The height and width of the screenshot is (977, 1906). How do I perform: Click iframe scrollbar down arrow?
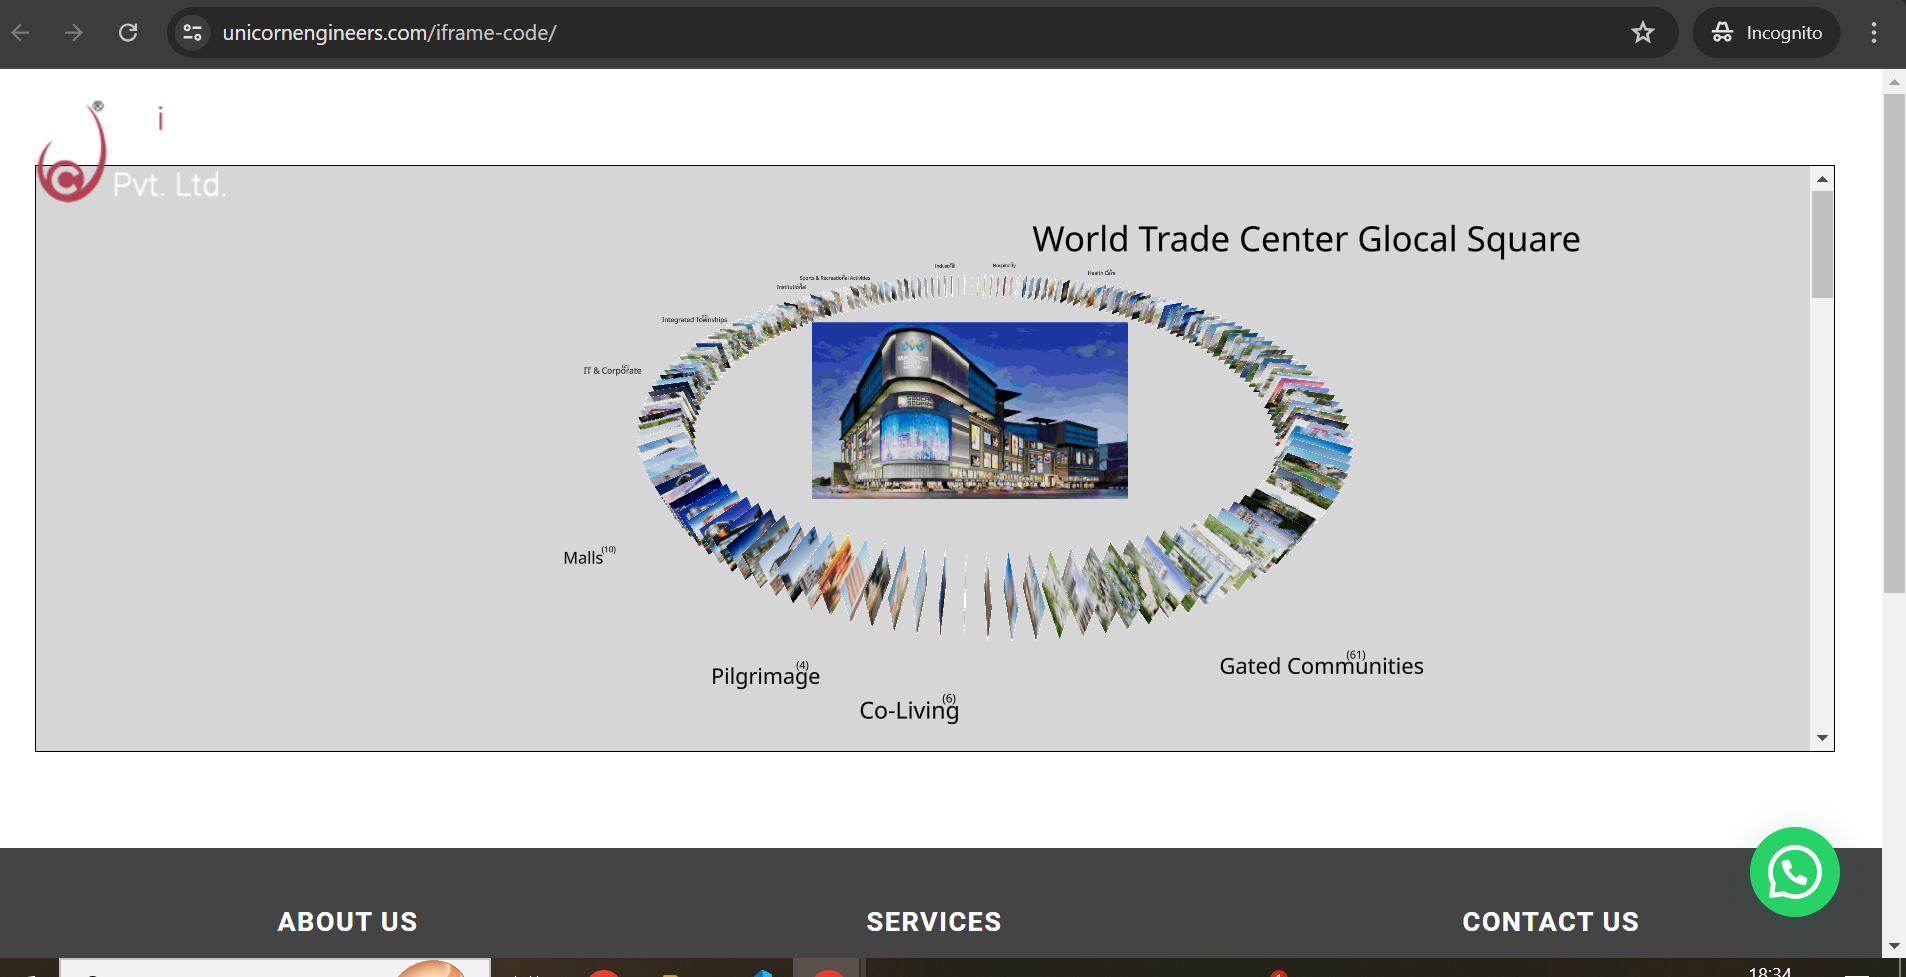(1822, 738)
